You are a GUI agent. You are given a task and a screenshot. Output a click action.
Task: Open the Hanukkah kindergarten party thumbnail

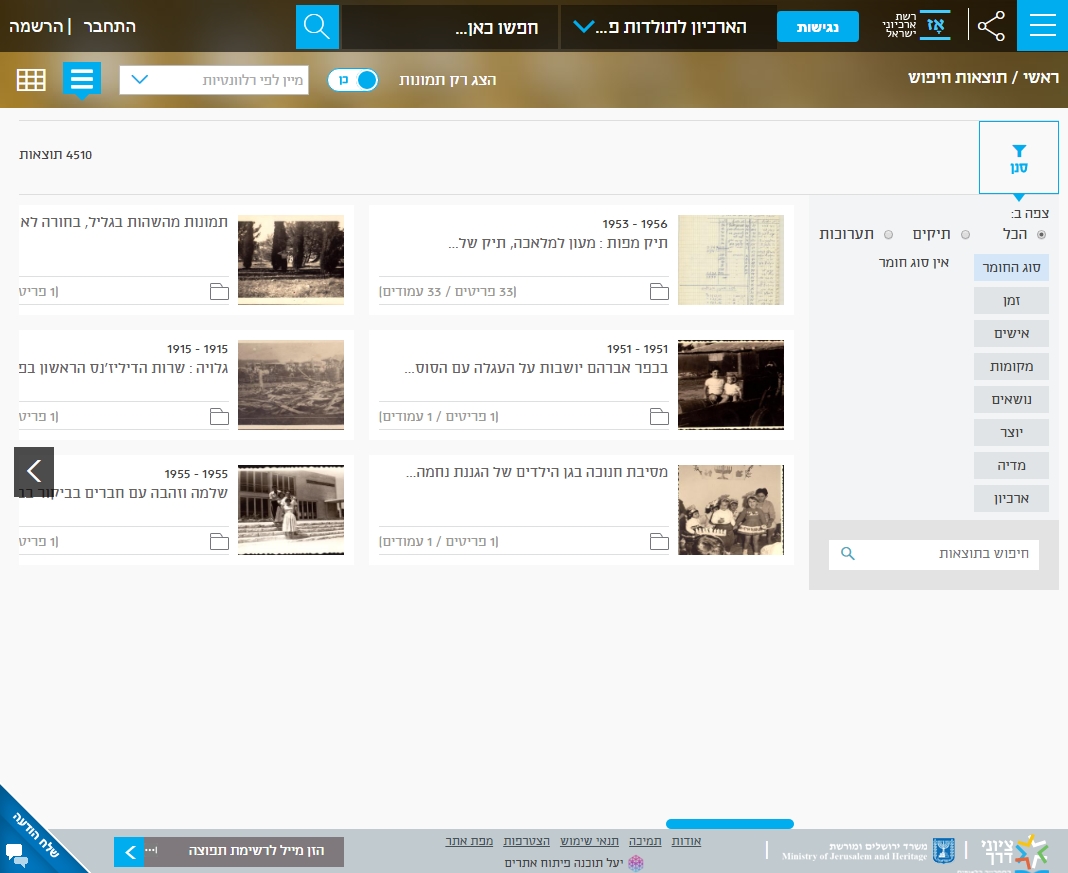click(x=731, y=509)
